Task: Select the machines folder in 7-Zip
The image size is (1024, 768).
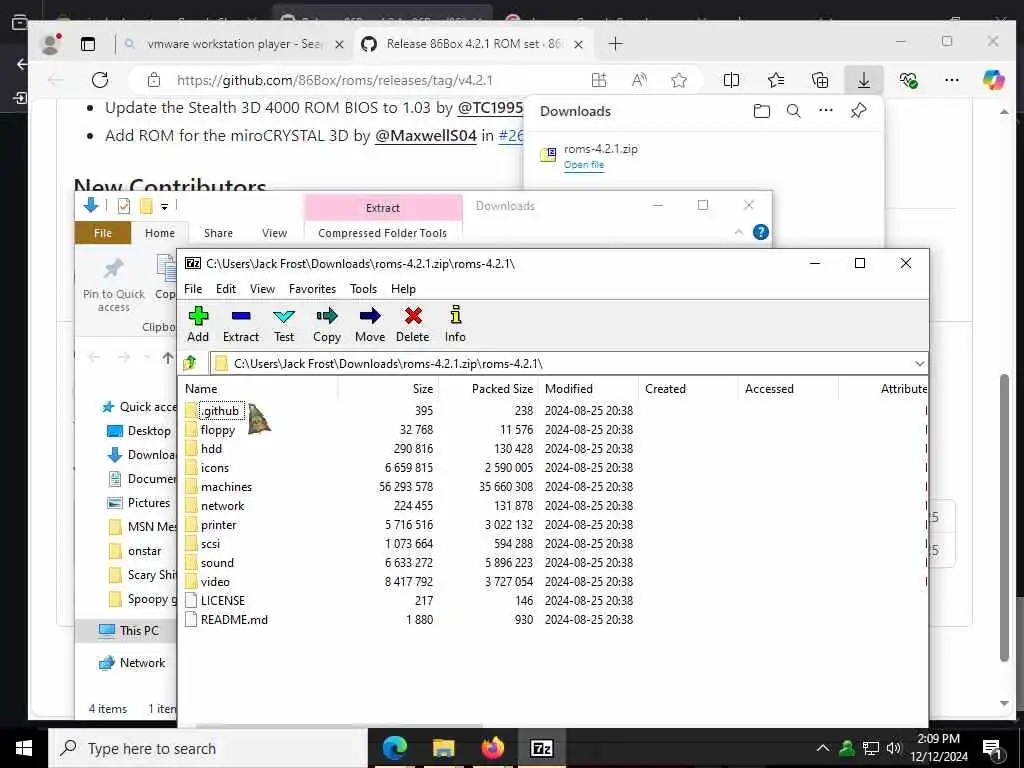Action: pos(226,487)
